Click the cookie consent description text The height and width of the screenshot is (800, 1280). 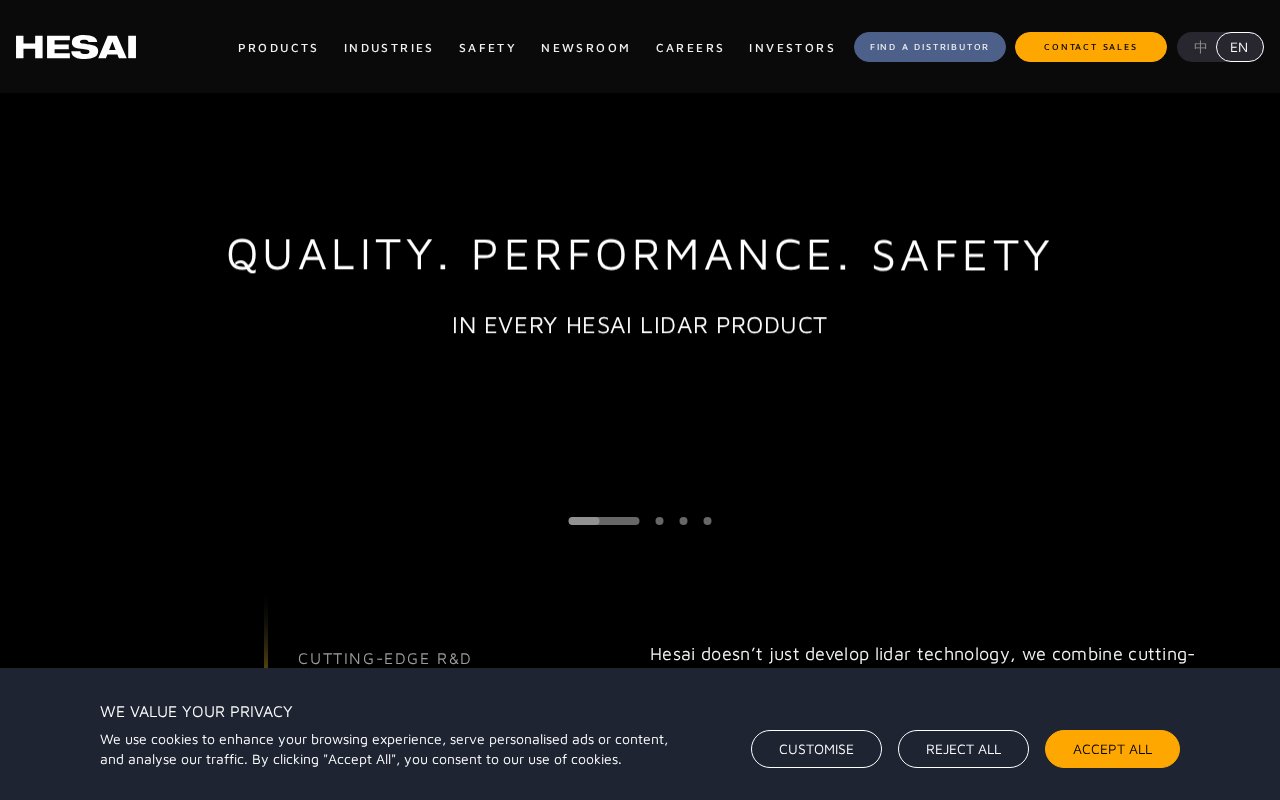coord(384,749)
